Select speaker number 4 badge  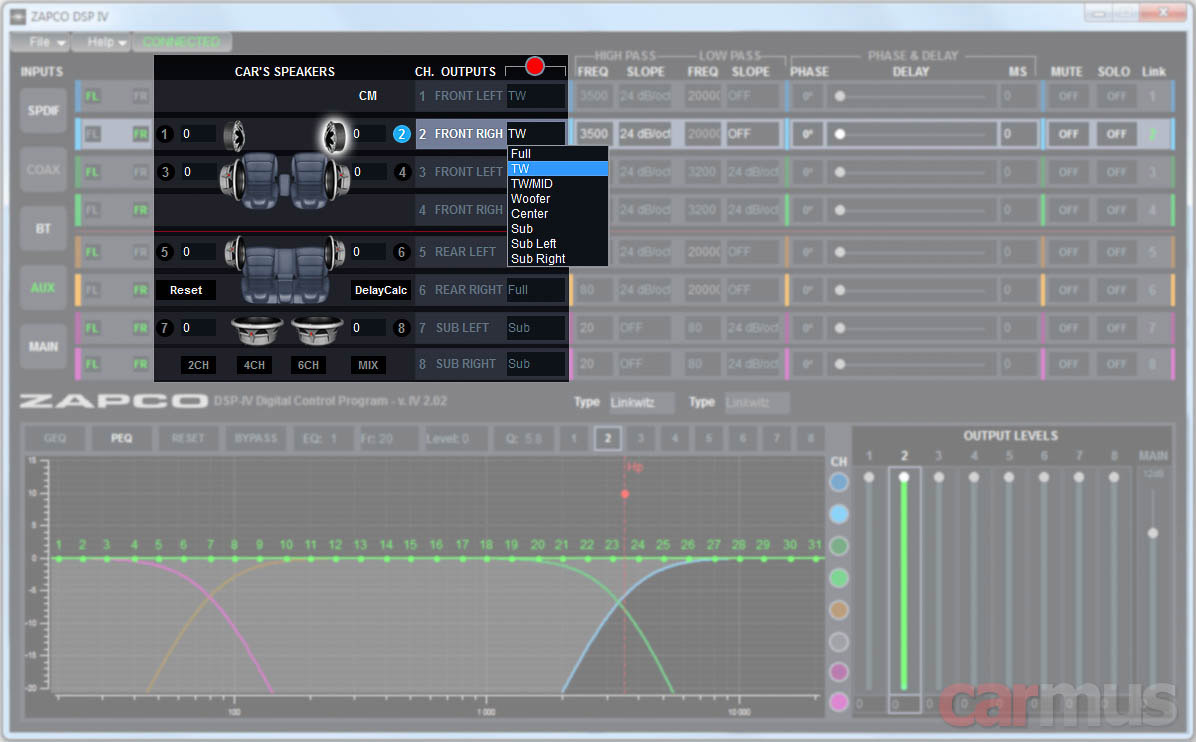point(402,172)
